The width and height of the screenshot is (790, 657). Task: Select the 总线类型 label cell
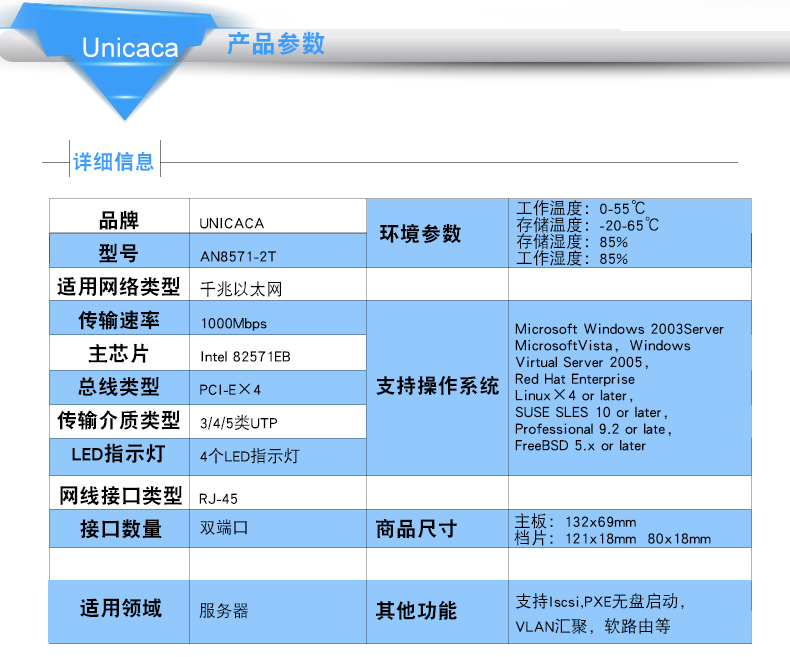(119, 387)
